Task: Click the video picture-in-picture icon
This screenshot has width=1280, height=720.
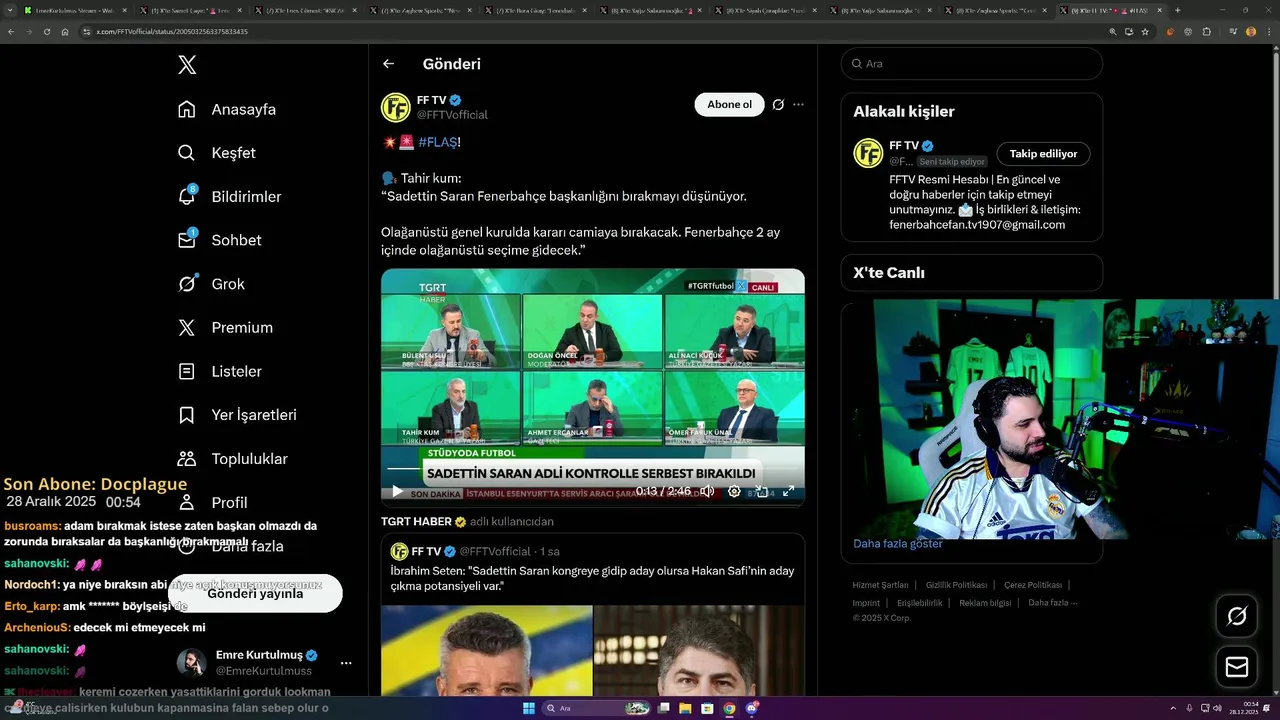Action: 762,491
